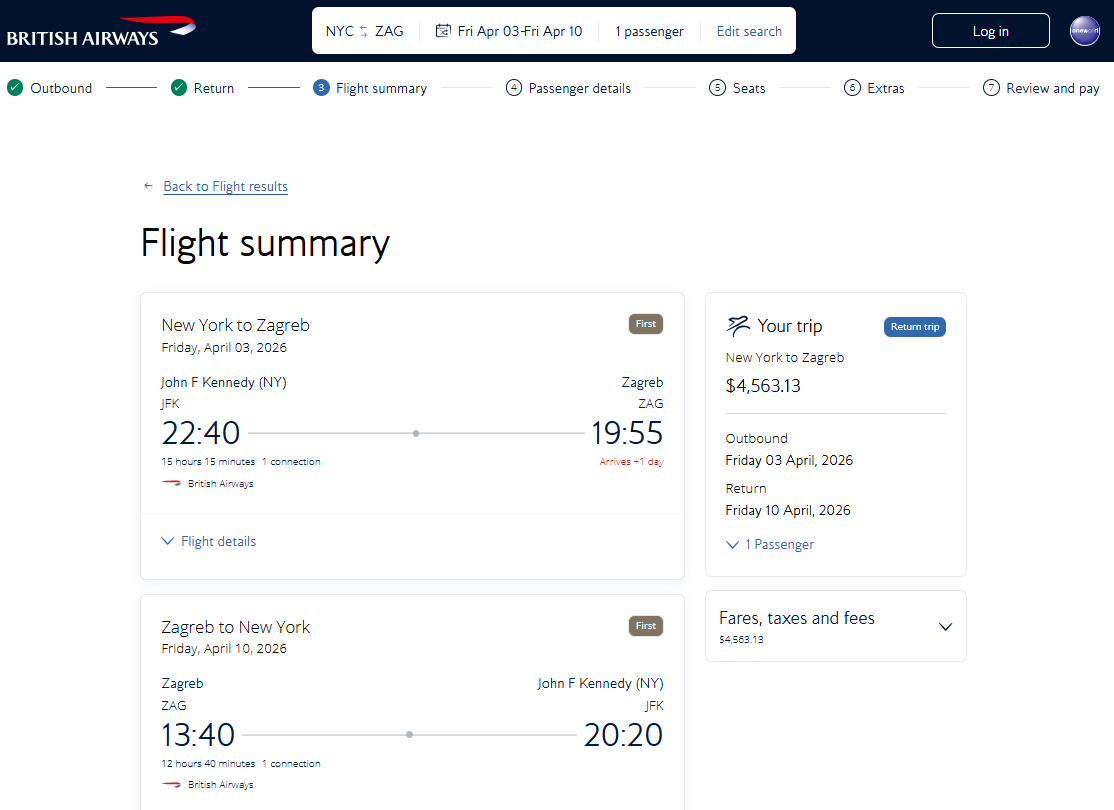Click the Return trip badge
The image size is (1114, 810).
[914, 327]
